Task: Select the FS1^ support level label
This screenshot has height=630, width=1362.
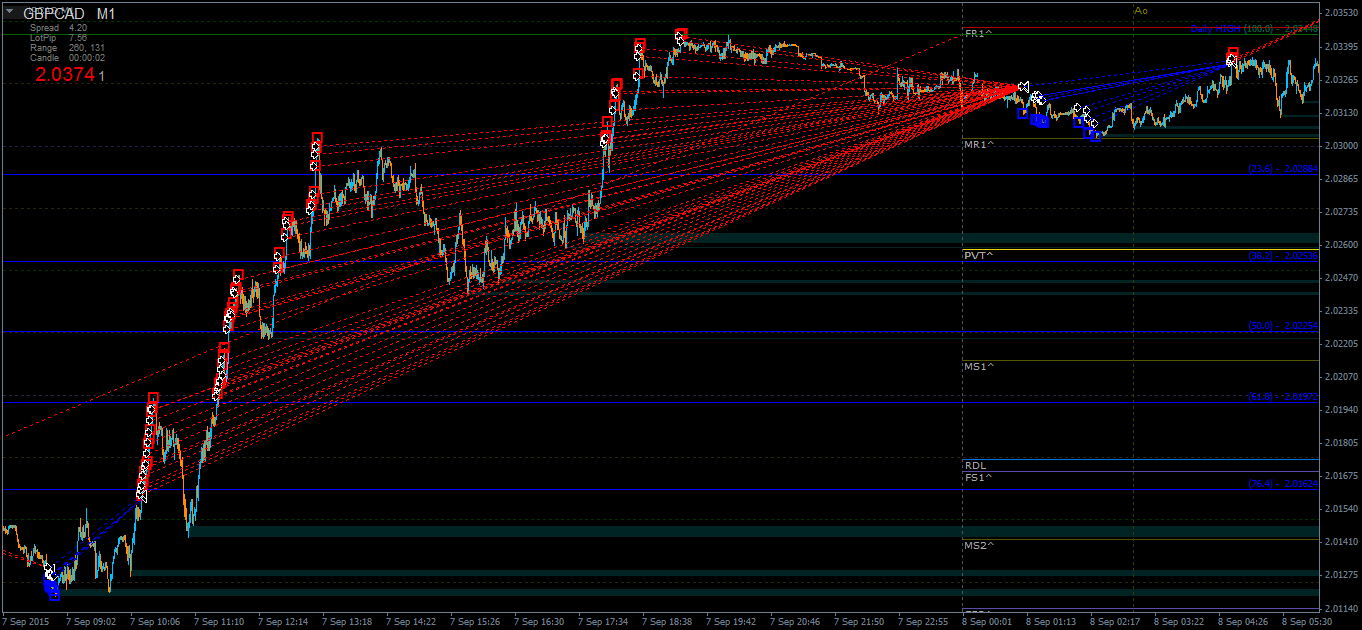Action: tap(978, 478)
